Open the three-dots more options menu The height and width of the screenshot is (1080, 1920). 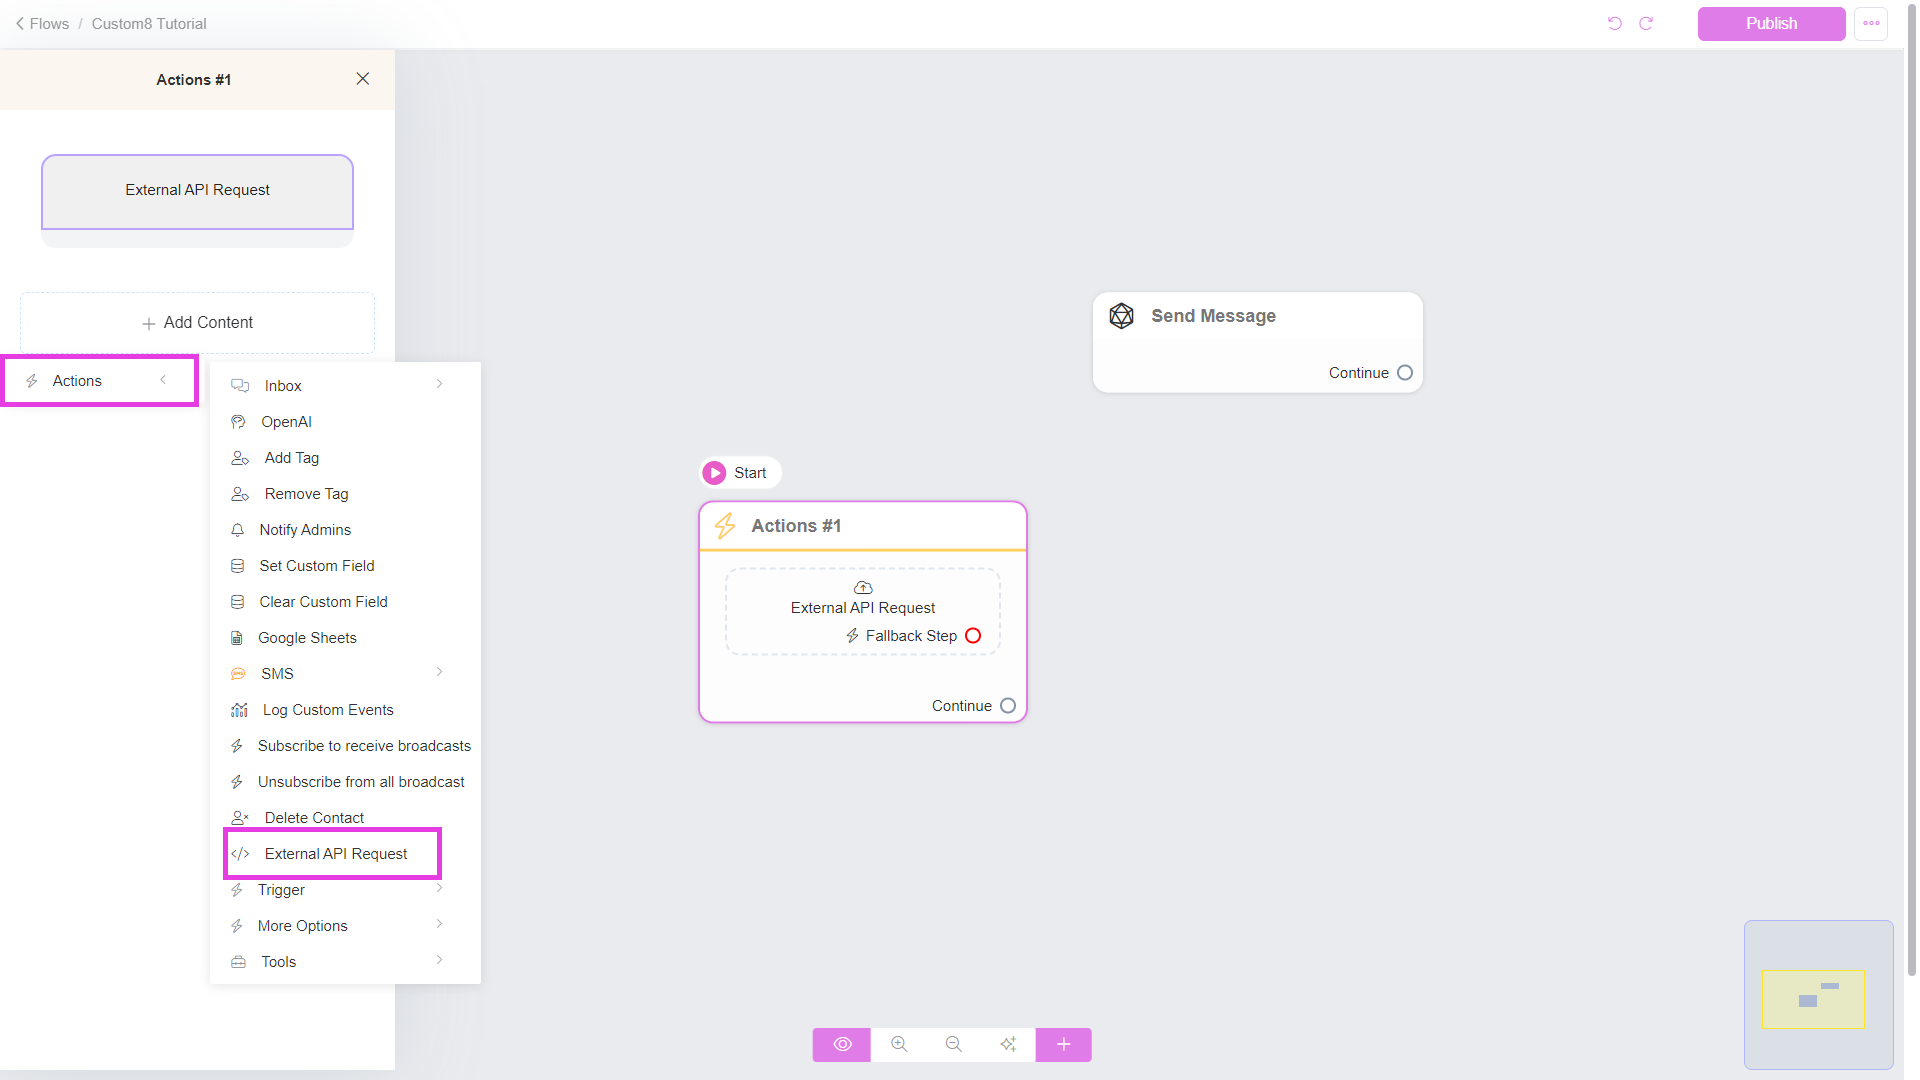click(x=1871, y=23)
